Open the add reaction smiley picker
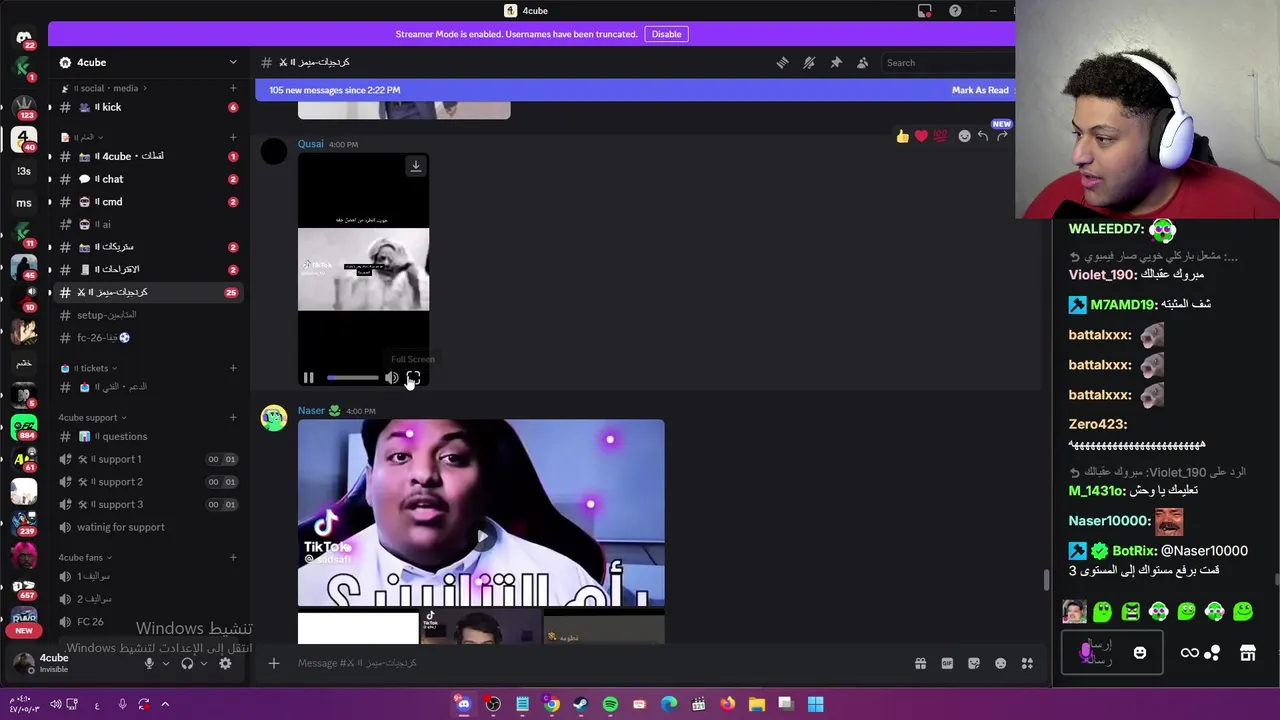The height and width of the screenshot is (720, 1280). pos(964,136)
